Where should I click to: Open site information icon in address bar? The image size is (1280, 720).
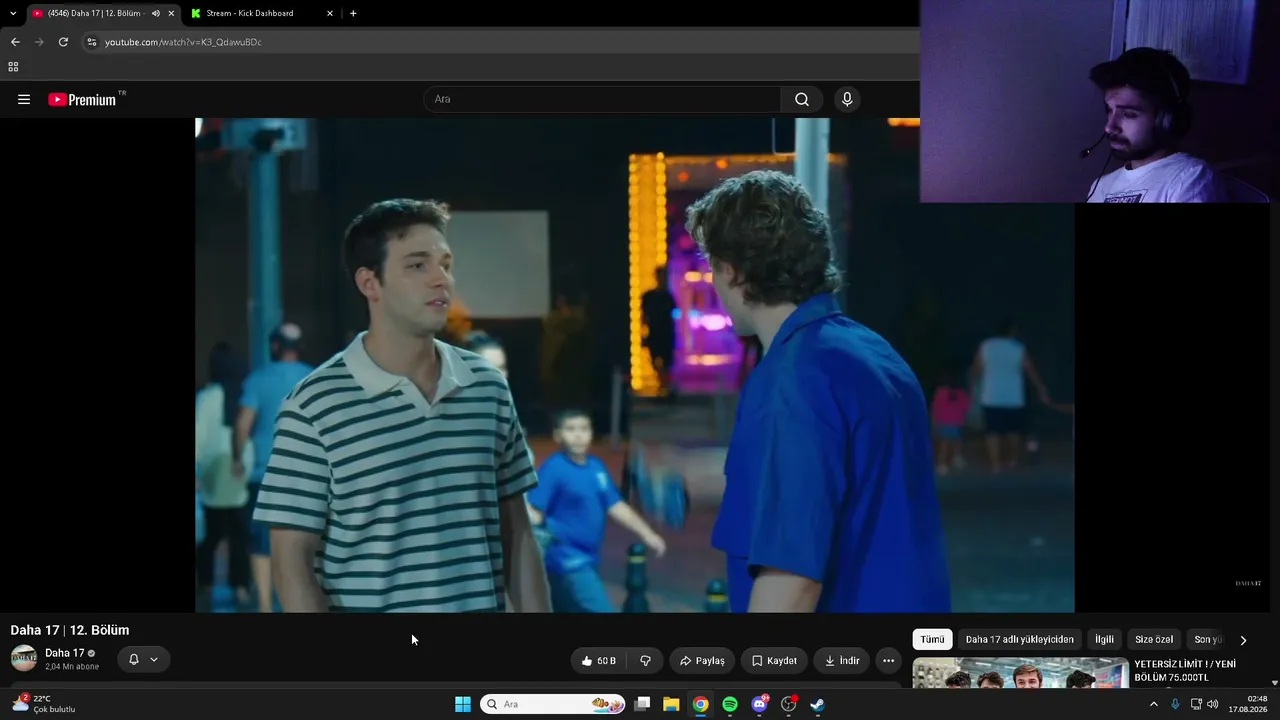[91, 42]
